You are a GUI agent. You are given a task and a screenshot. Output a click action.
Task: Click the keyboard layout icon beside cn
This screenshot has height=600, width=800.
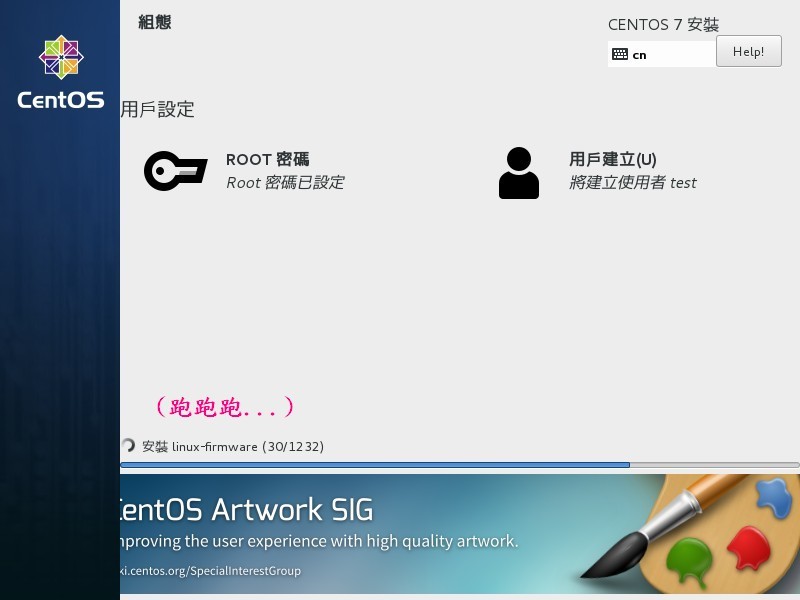click(619, 54)
